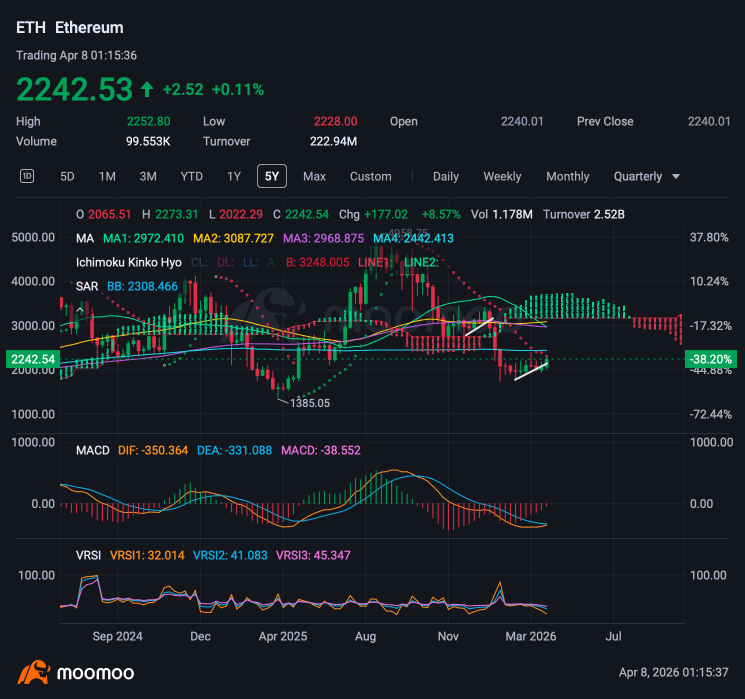
Task: Select the 1Y range
Action: [x=234, y=177]
